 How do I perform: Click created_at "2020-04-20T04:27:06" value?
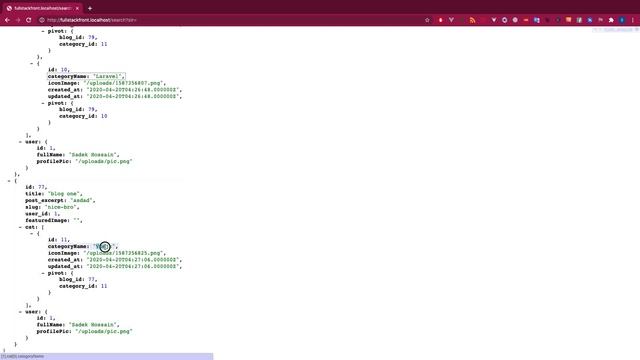133,260
